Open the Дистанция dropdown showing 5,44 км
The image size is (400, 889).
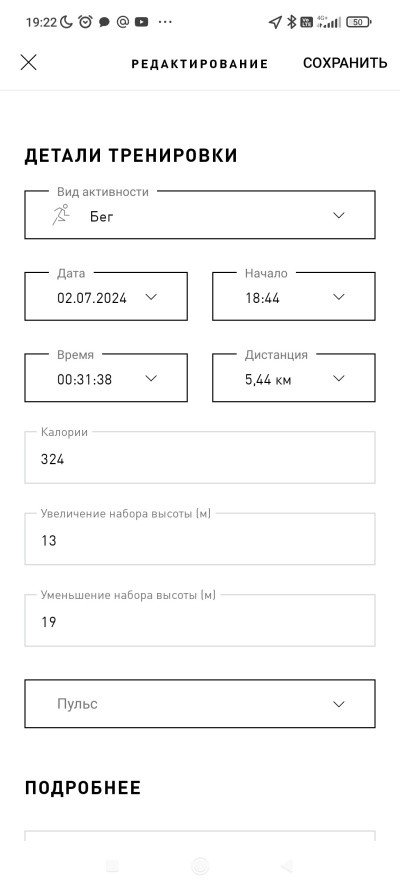point(293,378)
